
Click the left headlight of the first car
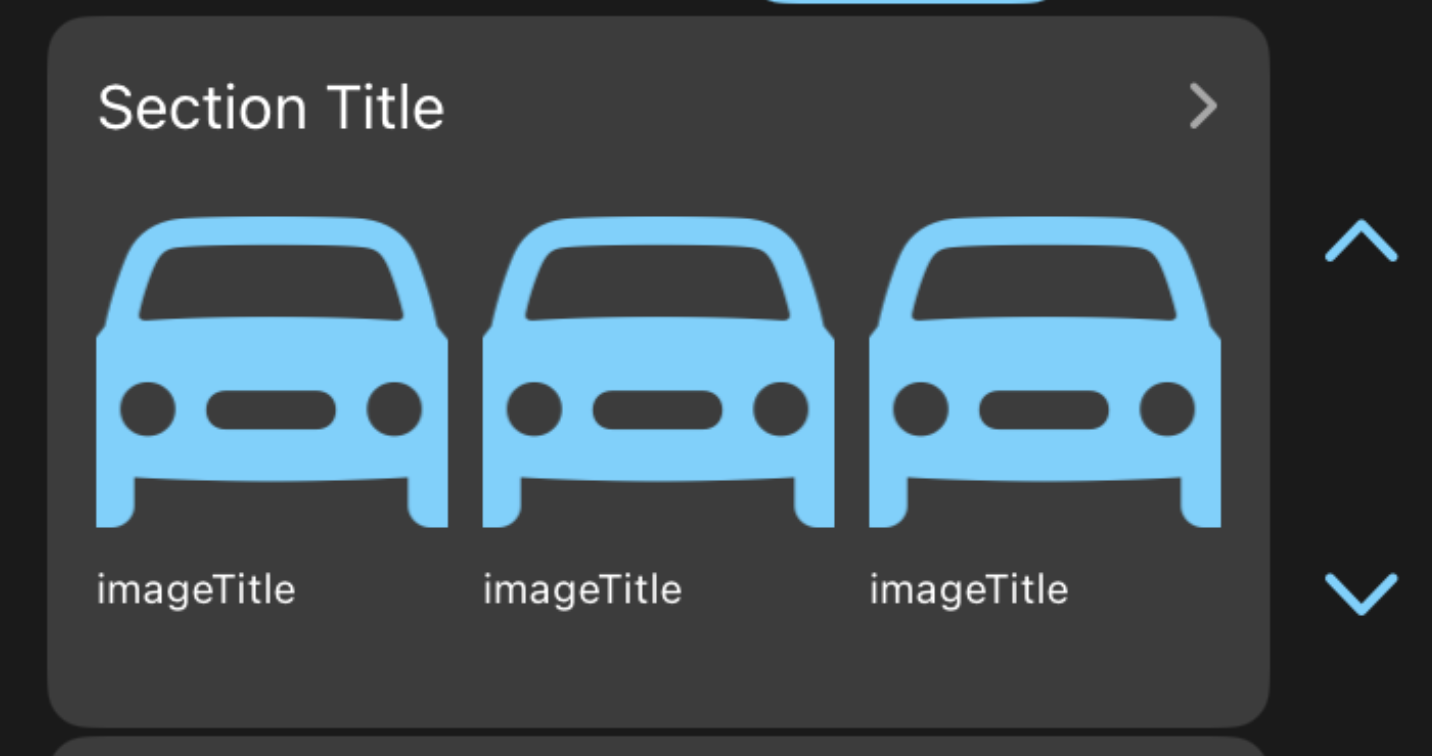click(148, 409)
